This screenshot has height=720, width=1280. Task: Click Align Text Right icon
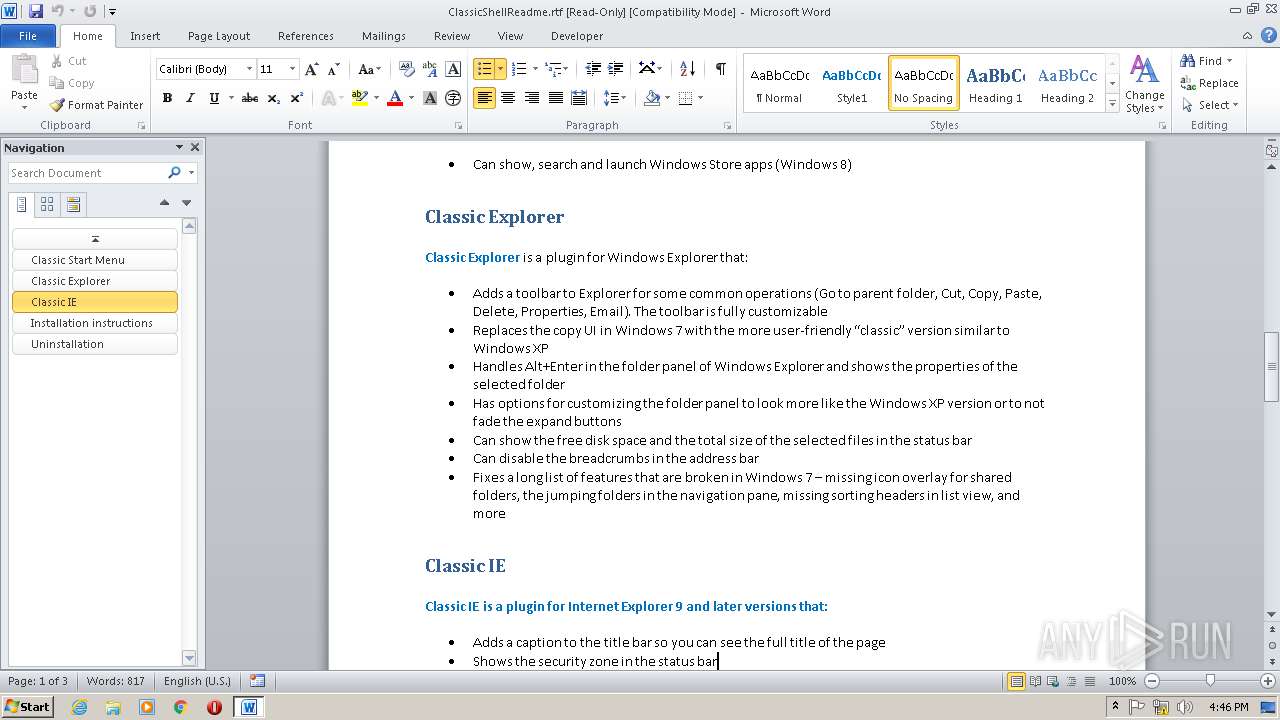pos(532,98)
